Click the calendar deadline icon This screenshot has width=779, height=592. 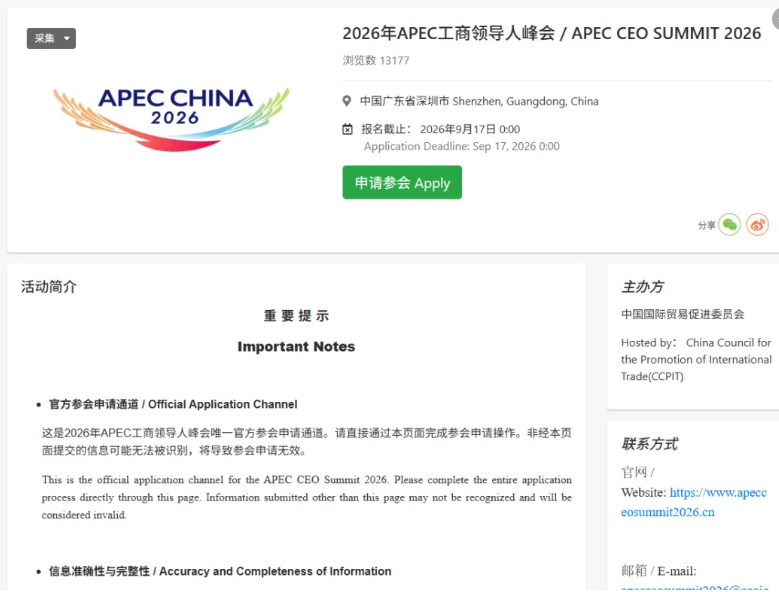[x=347, y=130]
